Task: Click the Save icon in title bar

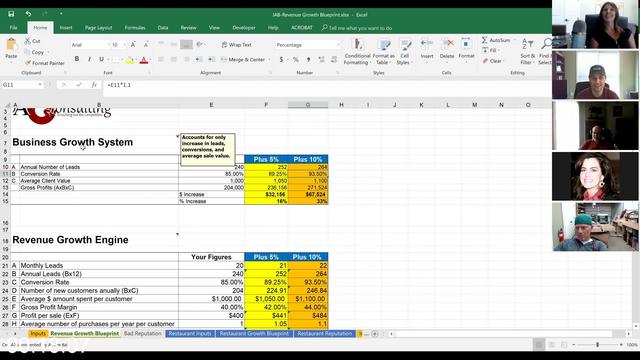Action: (x=11, y=14)
